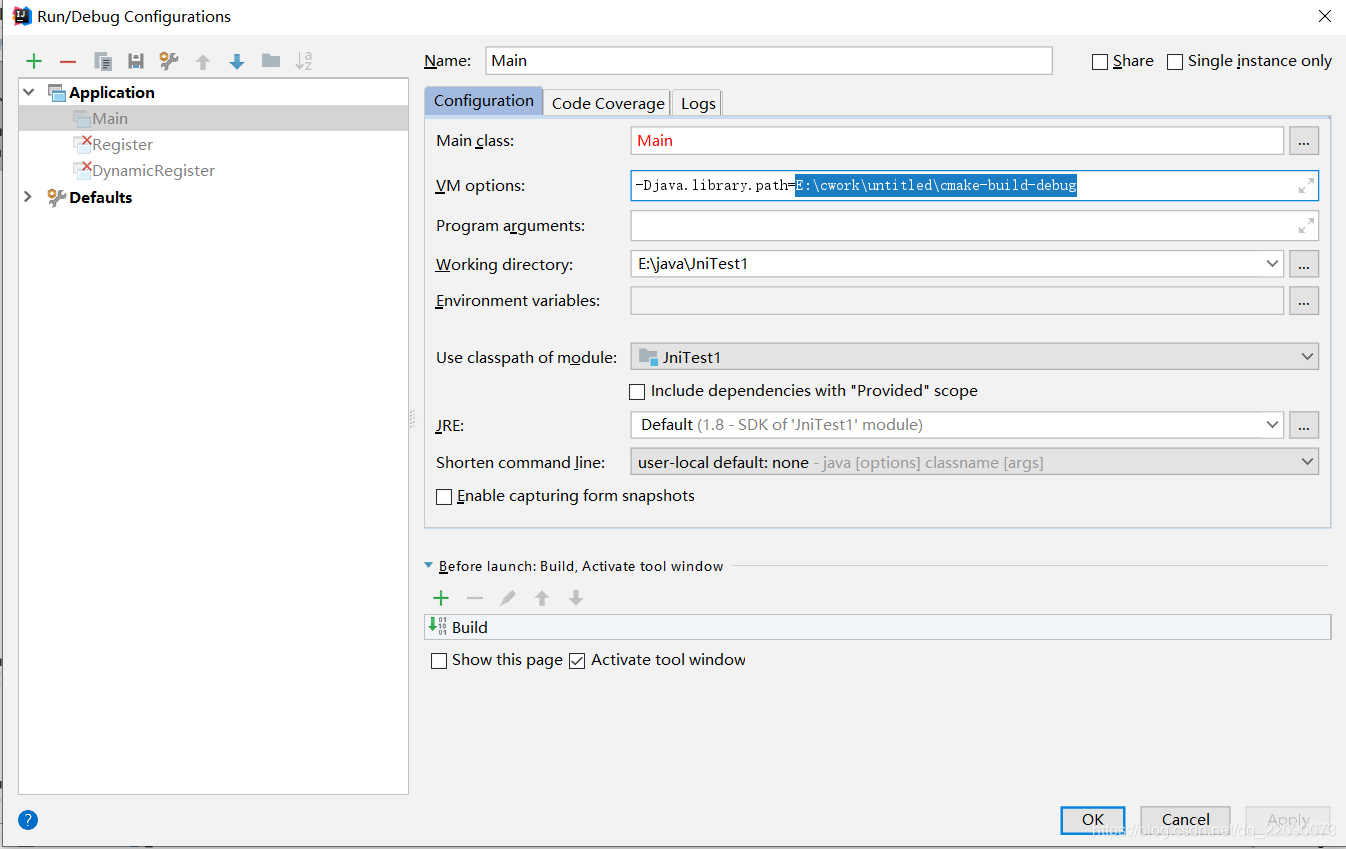Expand Program arguments field editor
1346x849 pixels.
1306,226
